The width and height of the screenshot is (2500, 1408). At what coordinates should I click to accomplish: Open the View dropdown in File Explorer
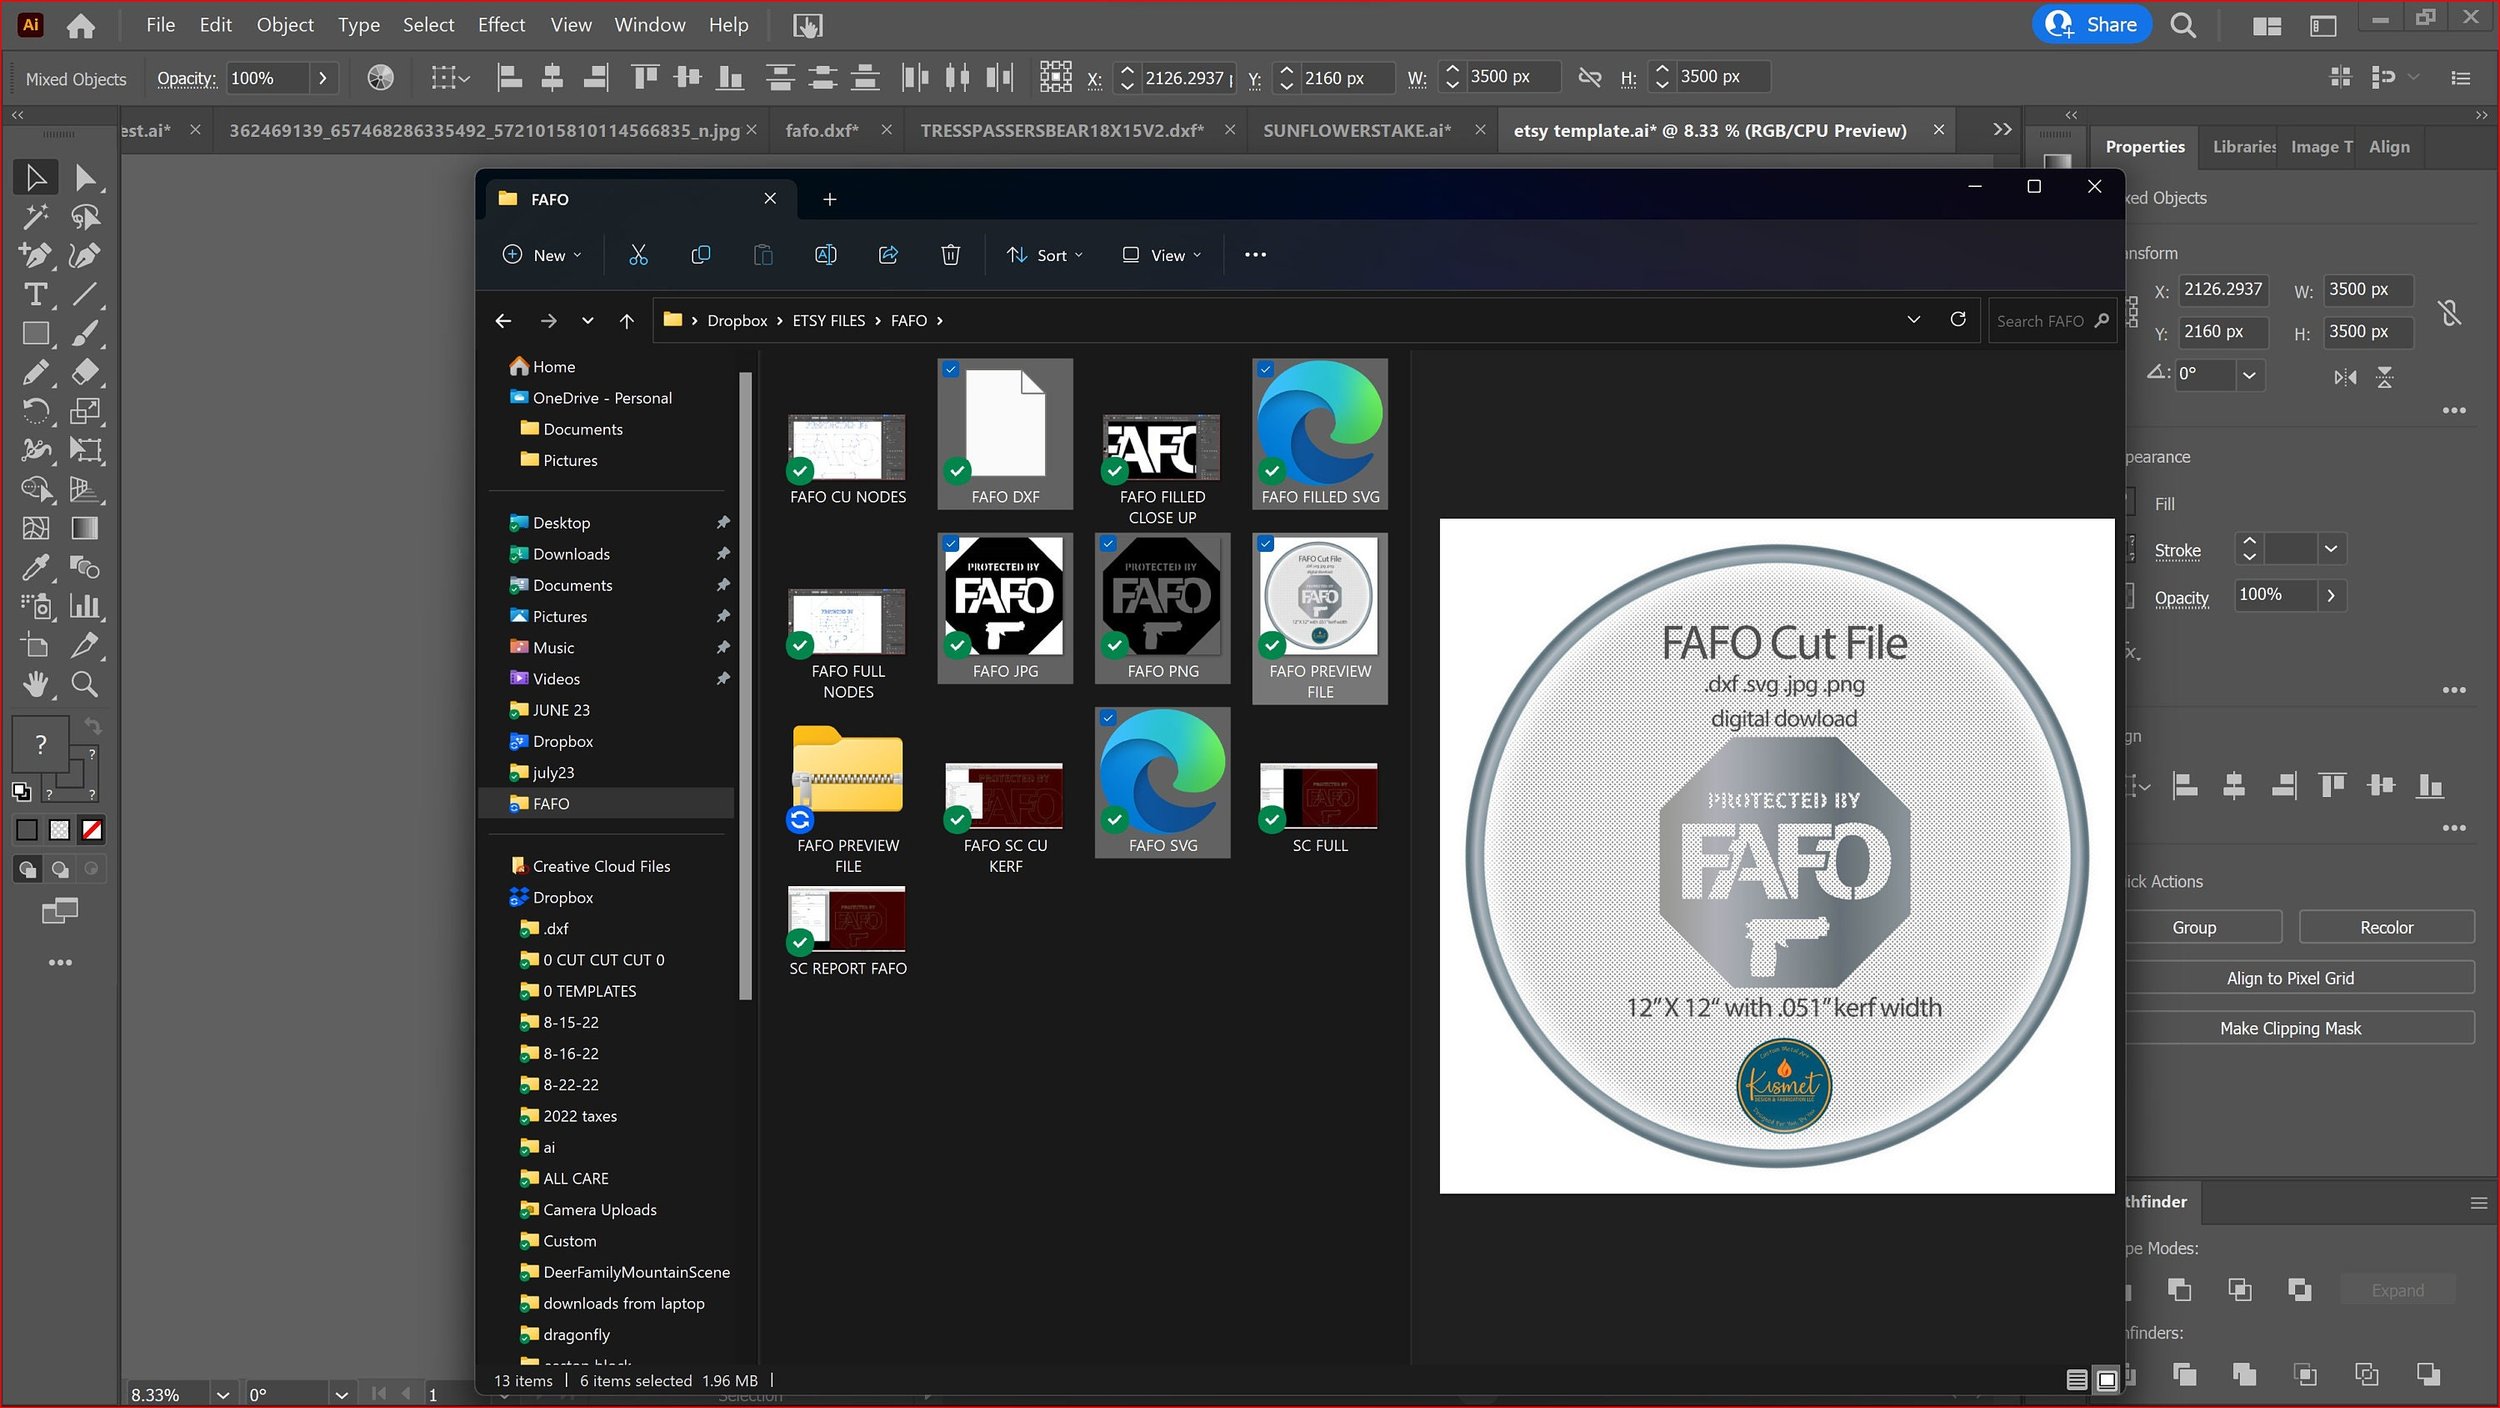pyautogui.click(x=1161, y=255)
